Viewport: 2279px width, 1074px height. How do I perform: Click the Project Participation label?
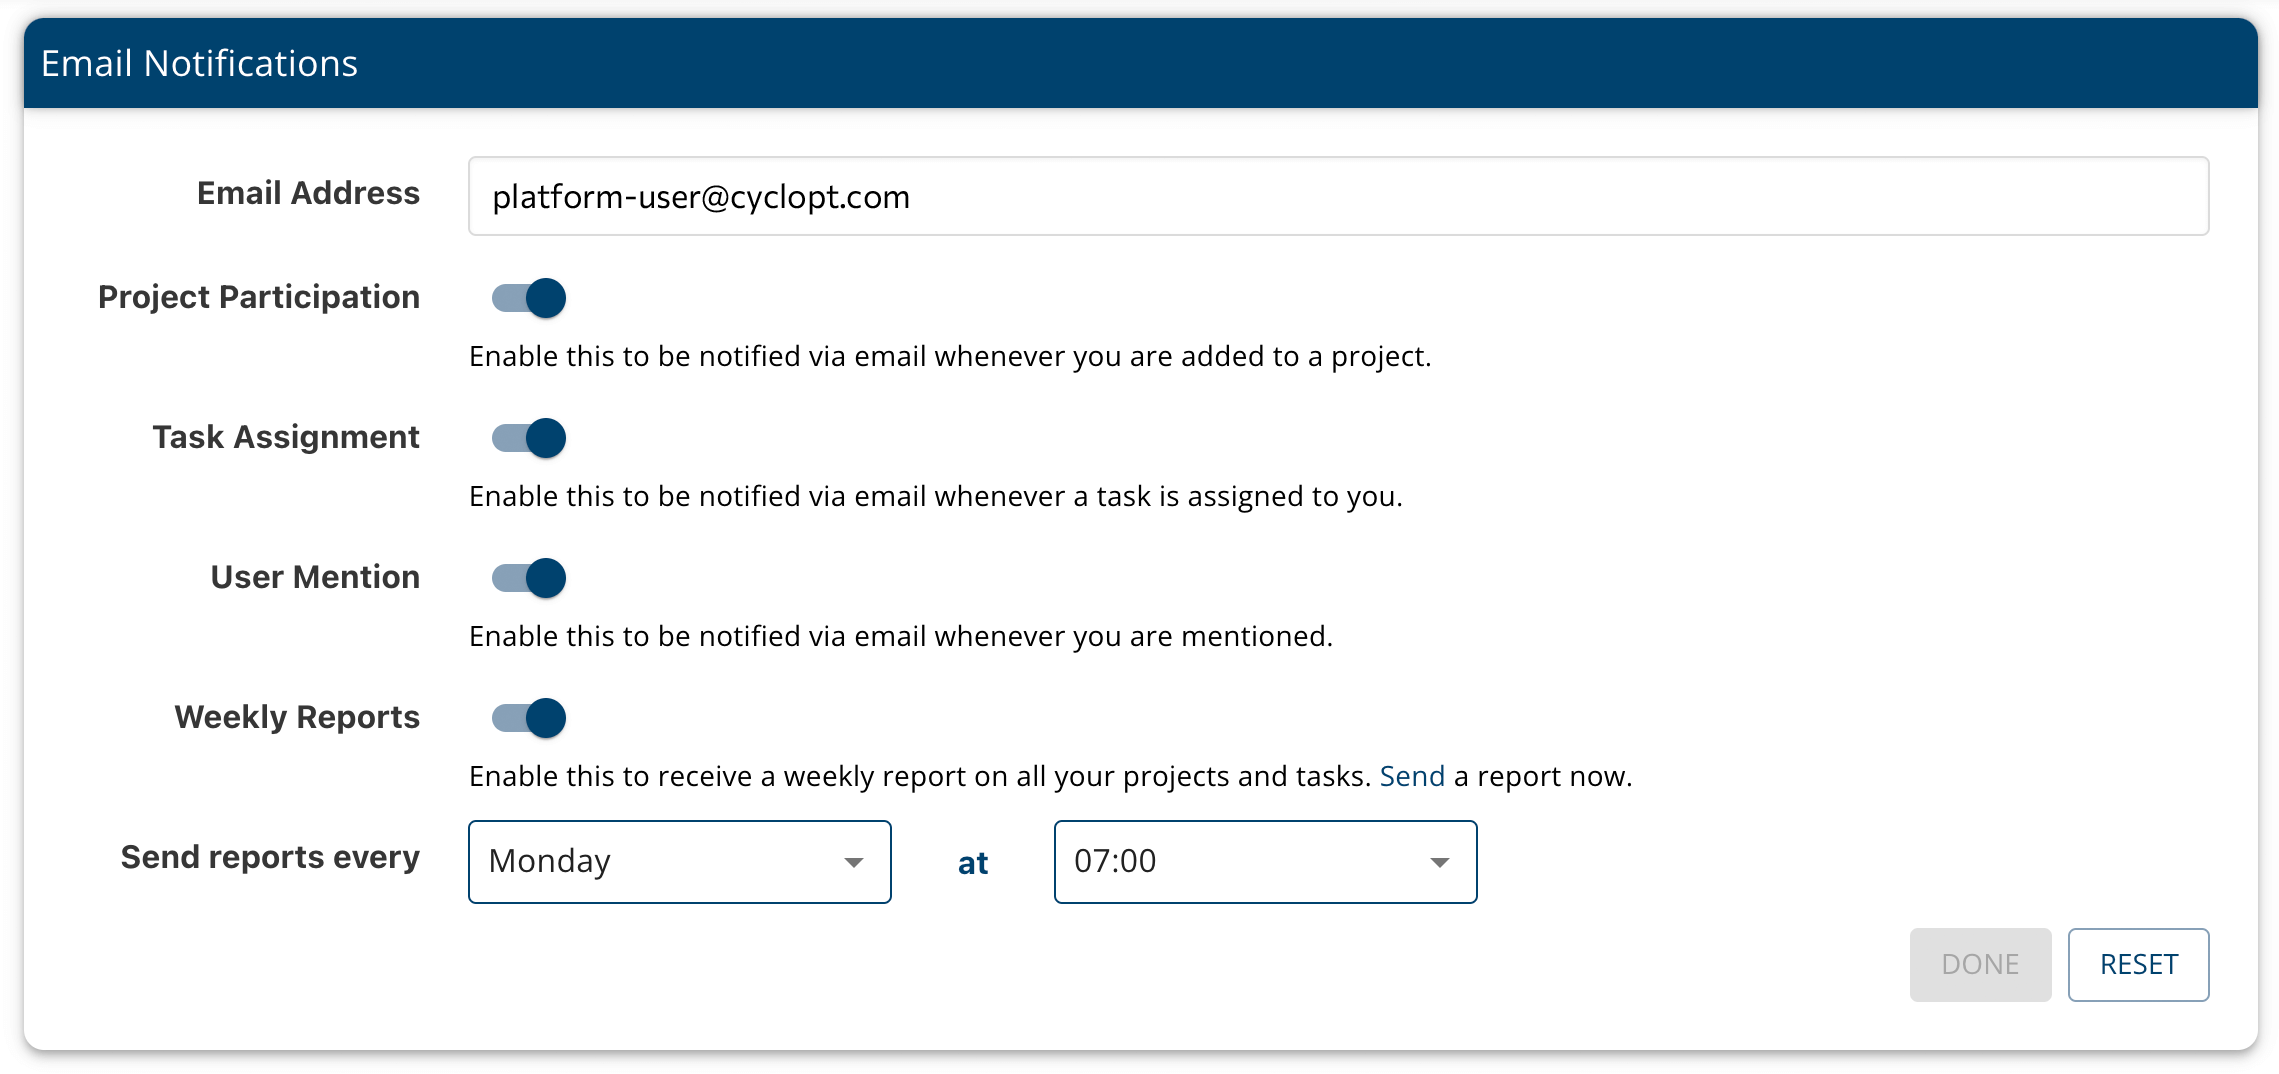coord(259,297)
